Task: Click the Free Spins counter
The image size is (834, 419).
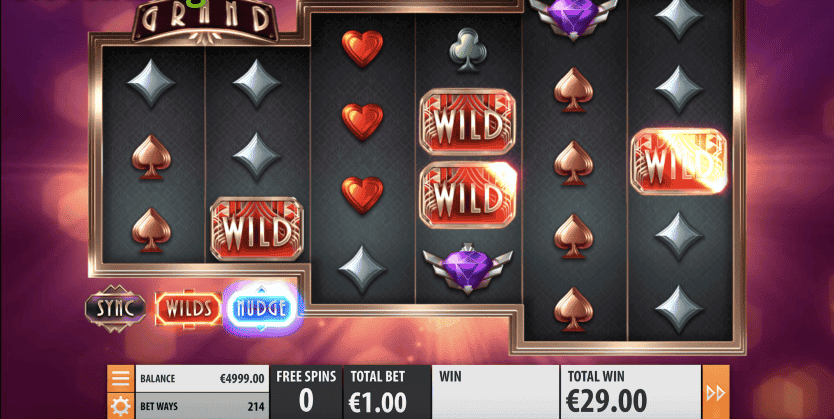Action: click(306, 392)
